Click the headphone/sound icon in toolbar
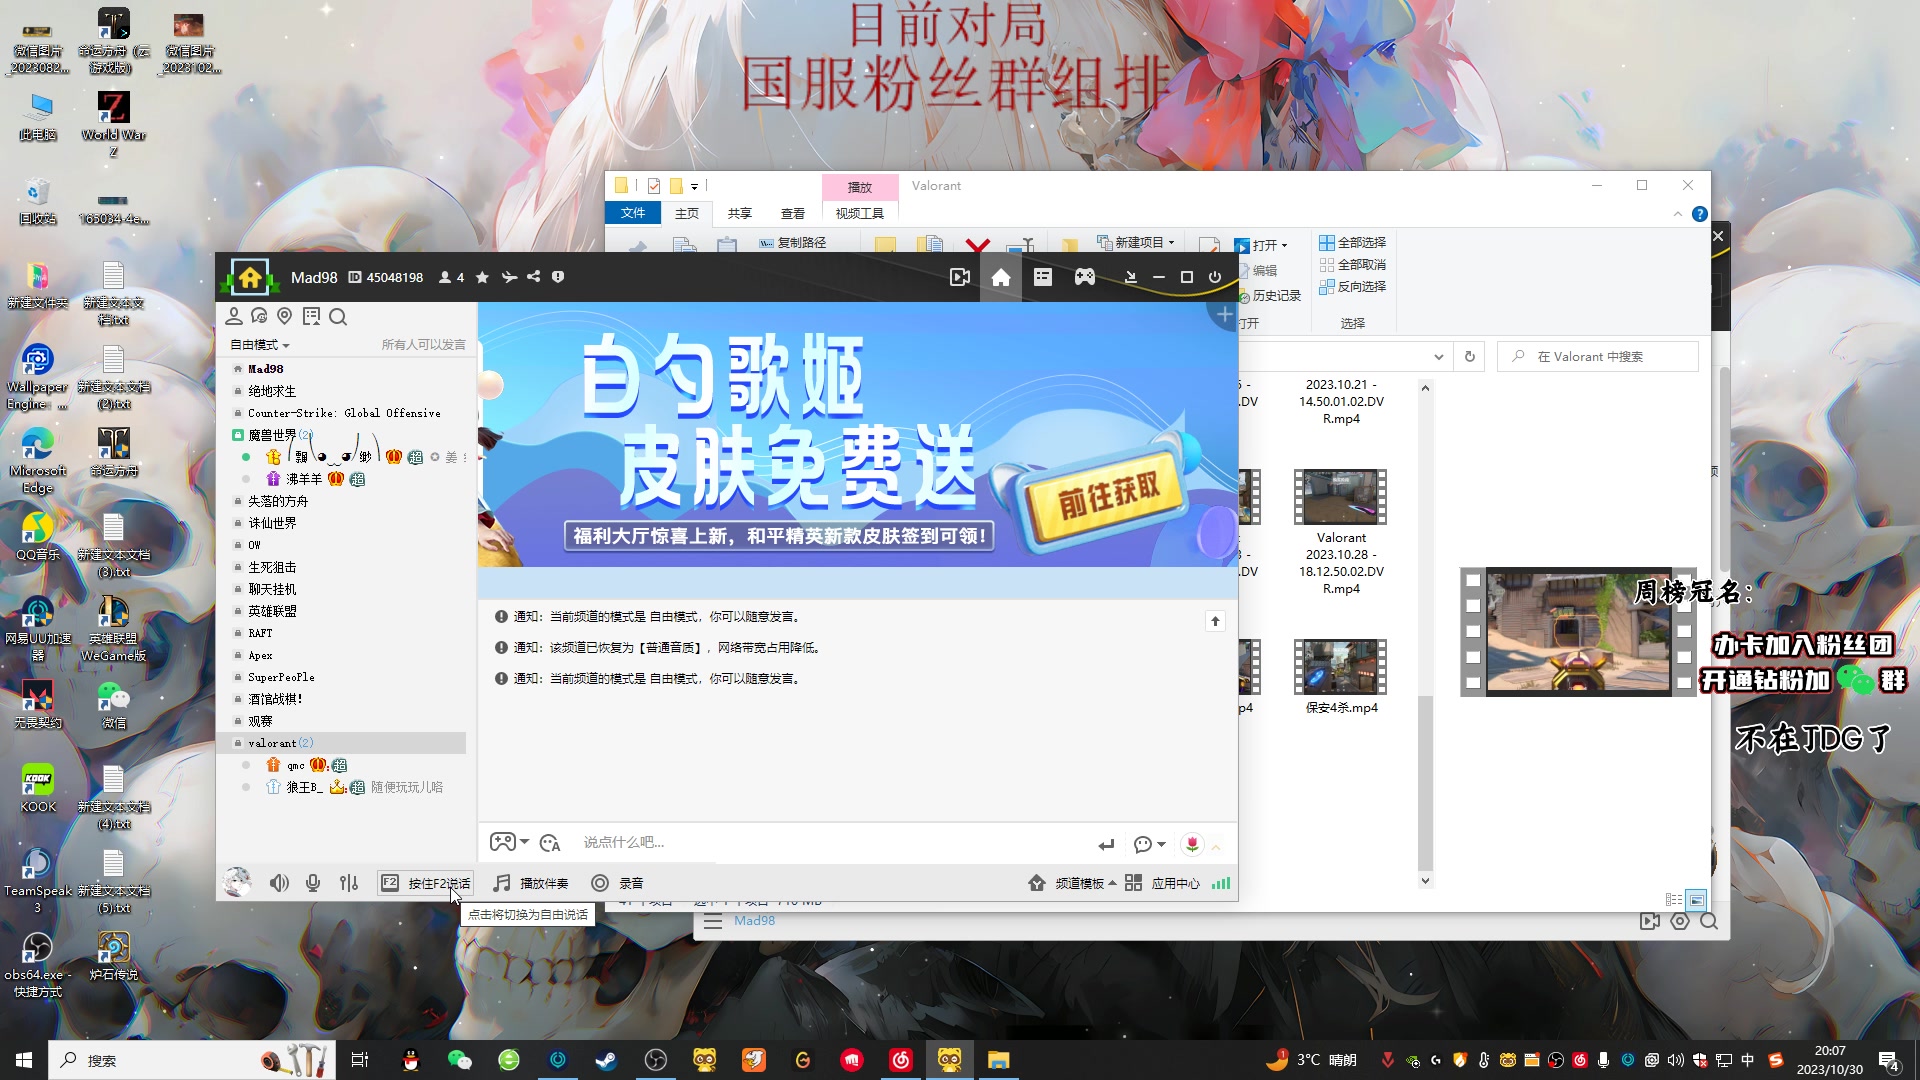1920x1080 pixels. 278,882
